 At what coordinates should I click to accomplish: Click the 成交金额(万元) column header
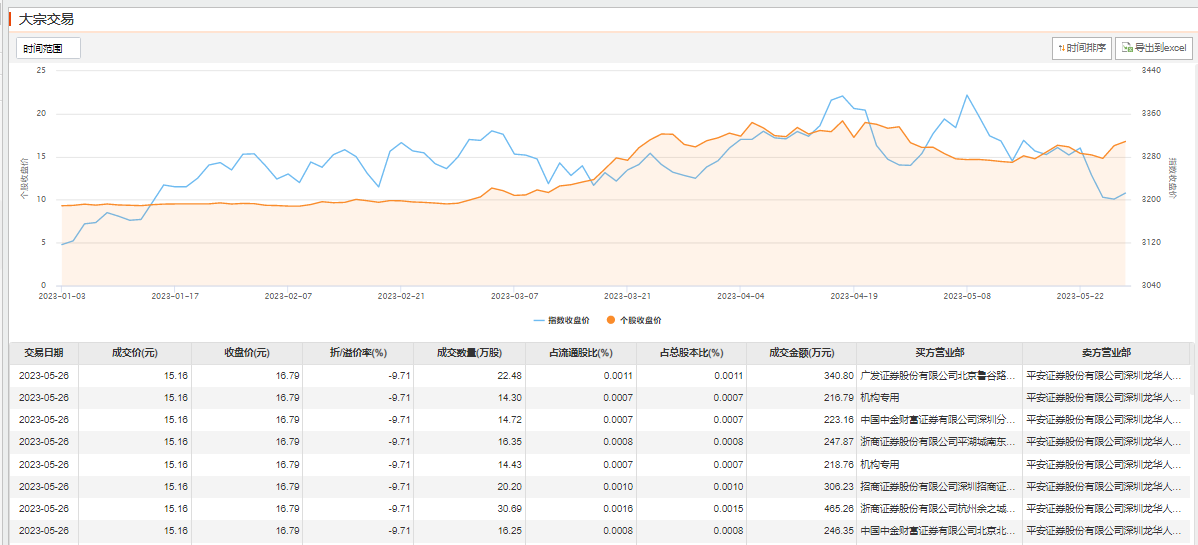point(802,353)
